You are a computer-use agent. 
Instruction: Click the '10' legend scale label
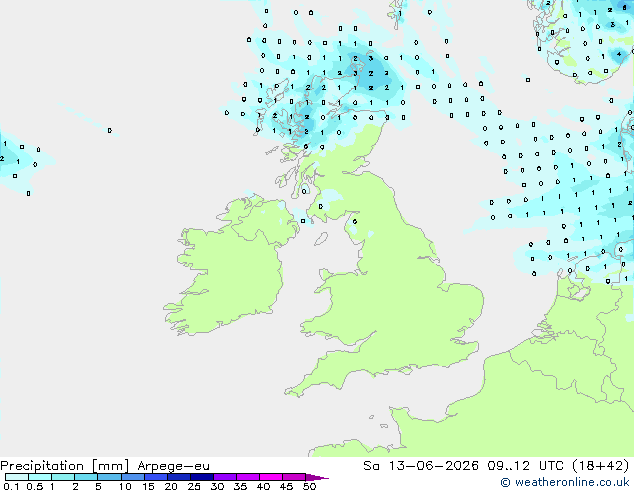125,486
